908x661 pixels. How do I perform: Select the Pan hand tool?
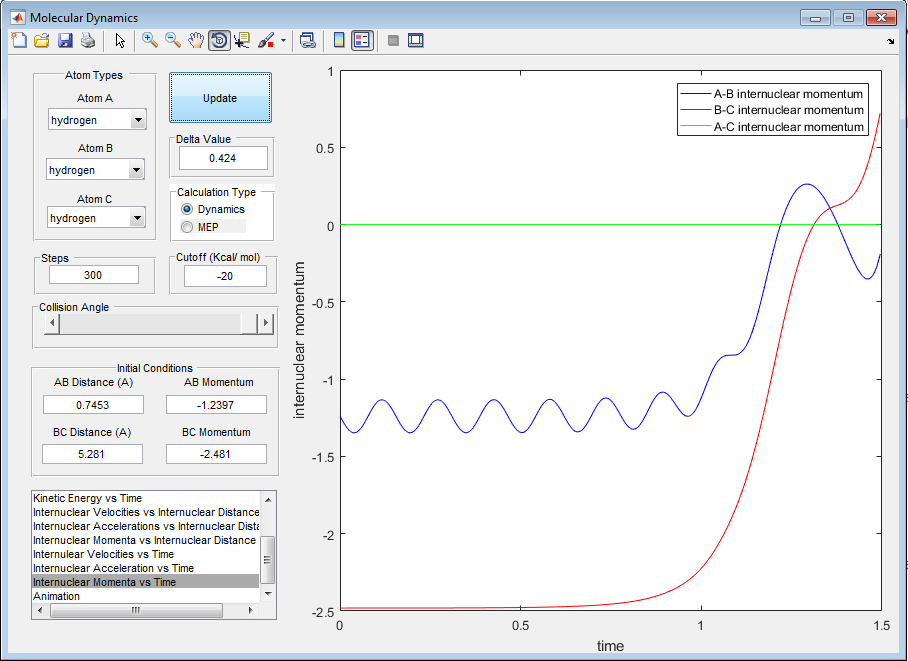[196, 41]
